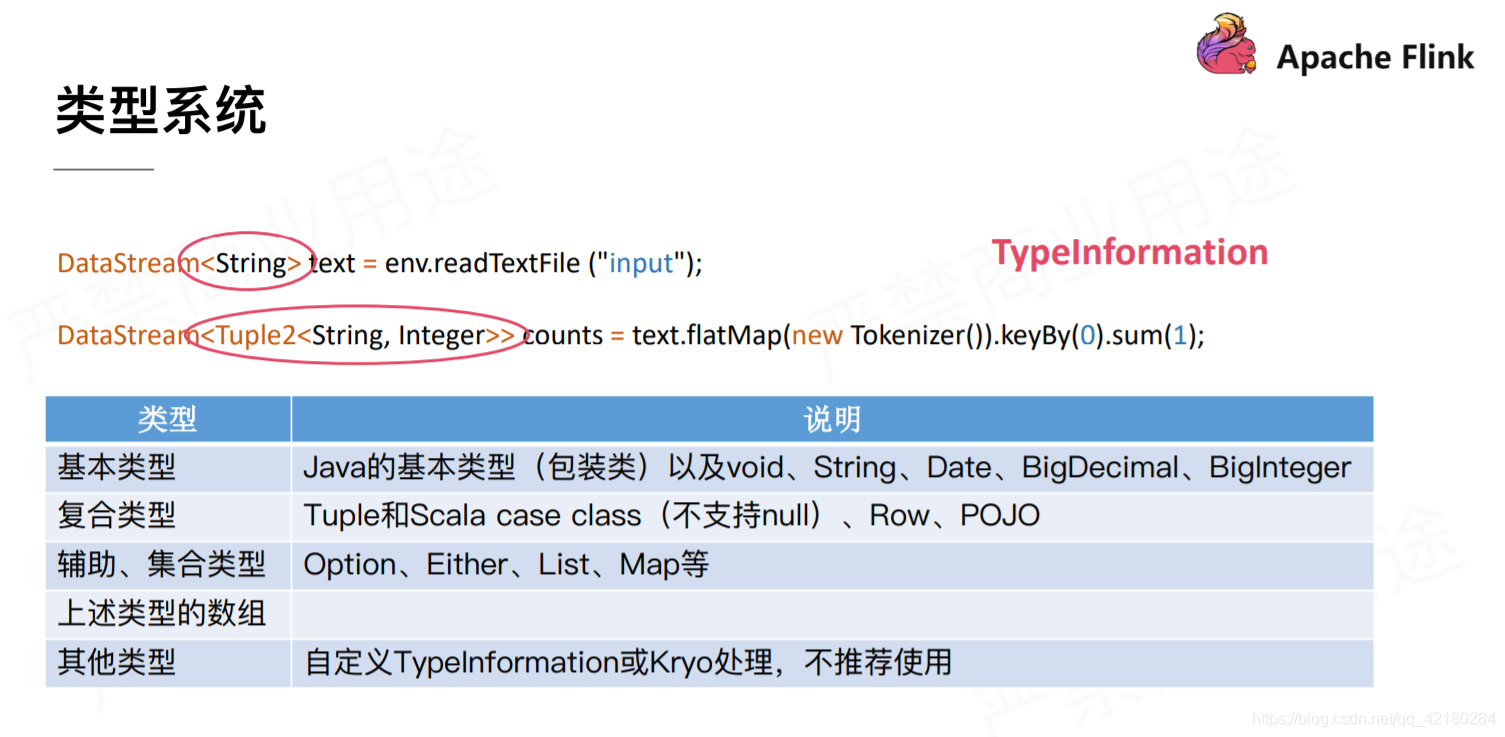Click the "Apache Flink" title text

[x=1375, y=57]
